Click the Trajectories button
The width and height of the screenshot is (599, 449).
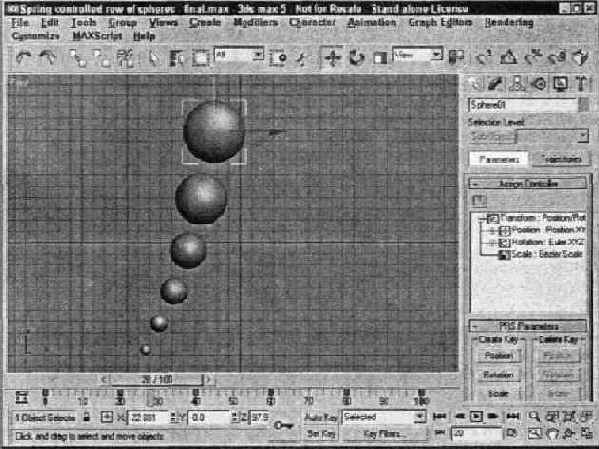[562, 159]
